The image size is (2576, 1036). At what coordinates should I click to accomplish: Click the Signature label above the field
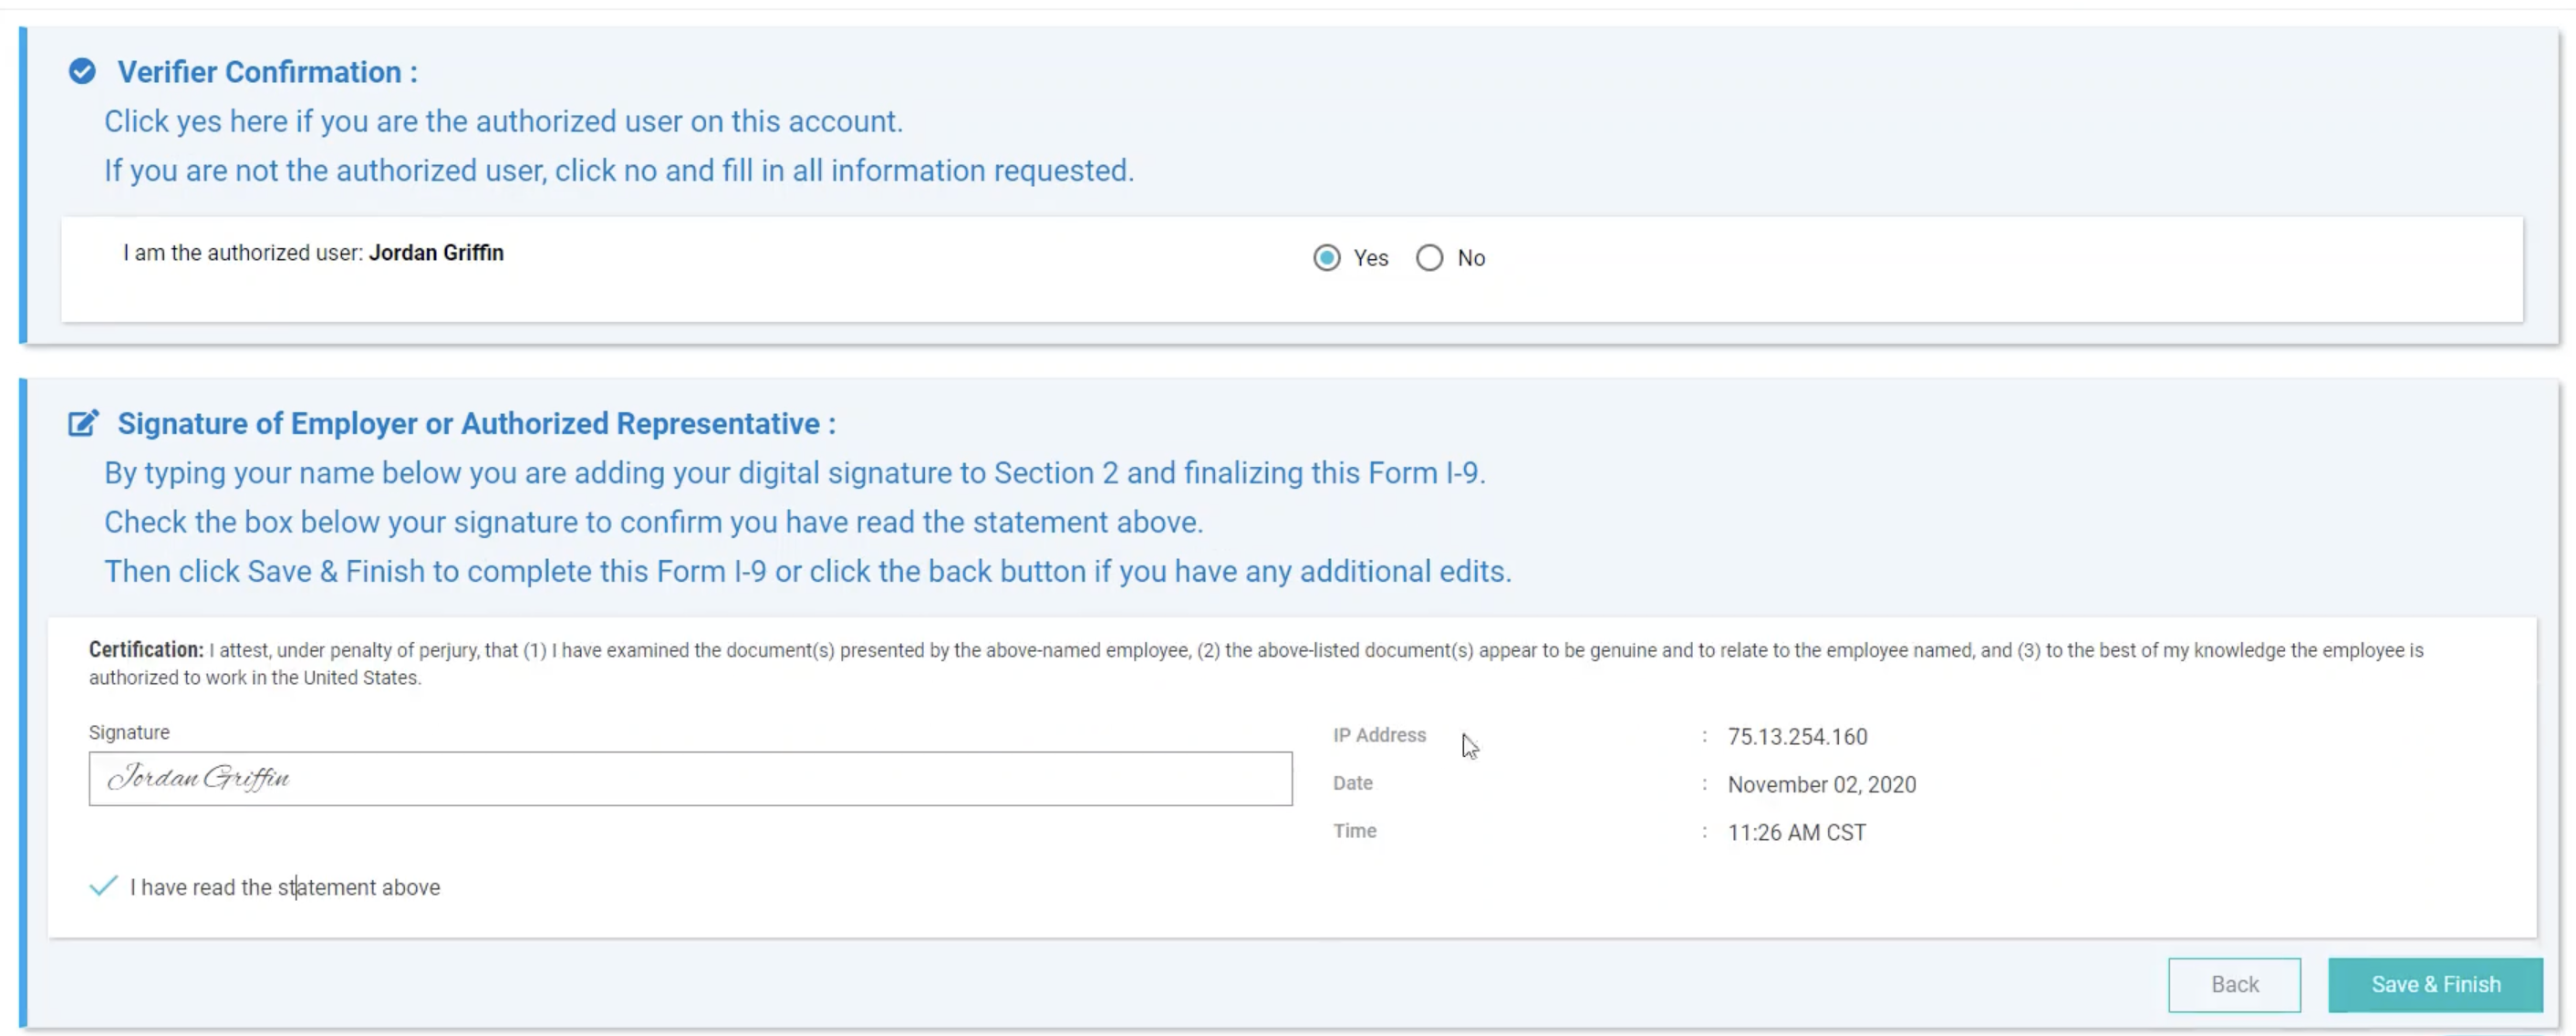point(129,732)
